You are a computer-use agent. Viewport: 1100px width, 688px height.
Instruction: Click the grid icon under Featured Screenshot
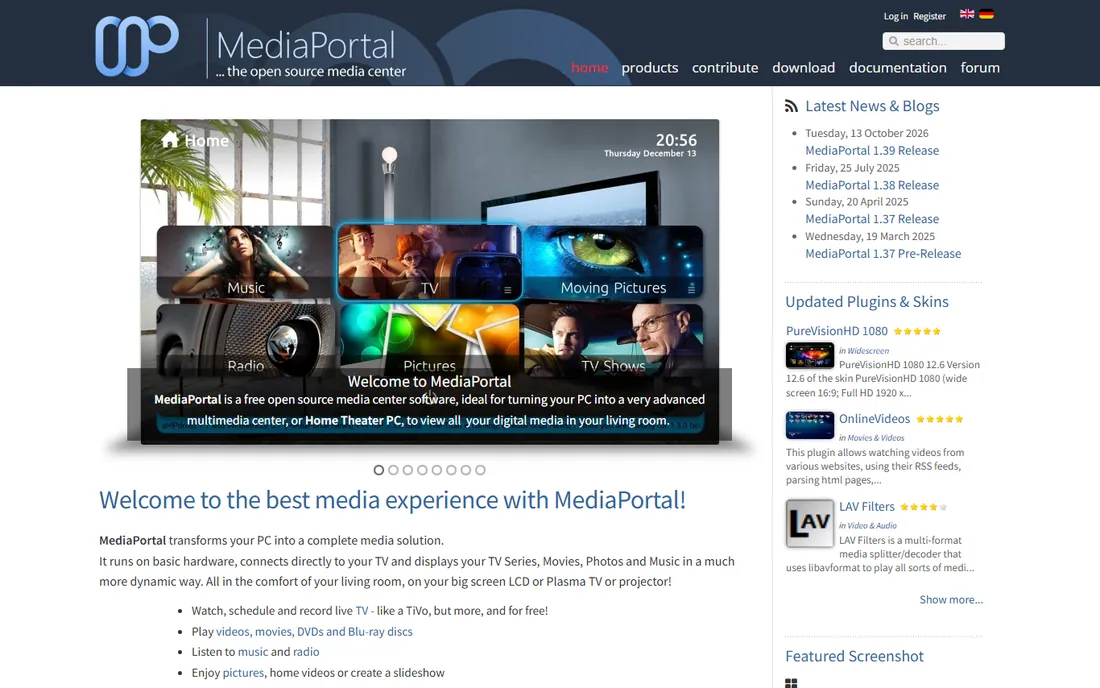pos(791,683)
